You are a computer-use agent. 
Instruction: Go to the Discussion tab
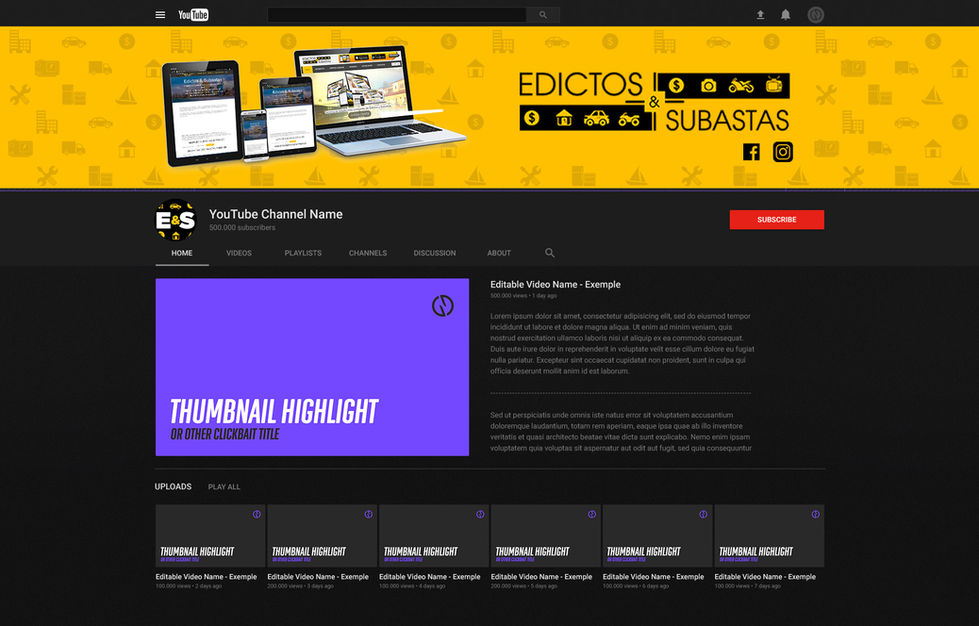click(x=435, y=253)
